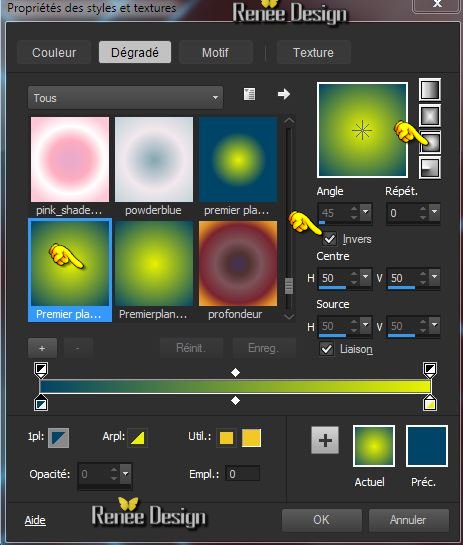Click the plus add-to-palette button
Image resolution: width=463 pixels, height=545 pixels.
325,440
